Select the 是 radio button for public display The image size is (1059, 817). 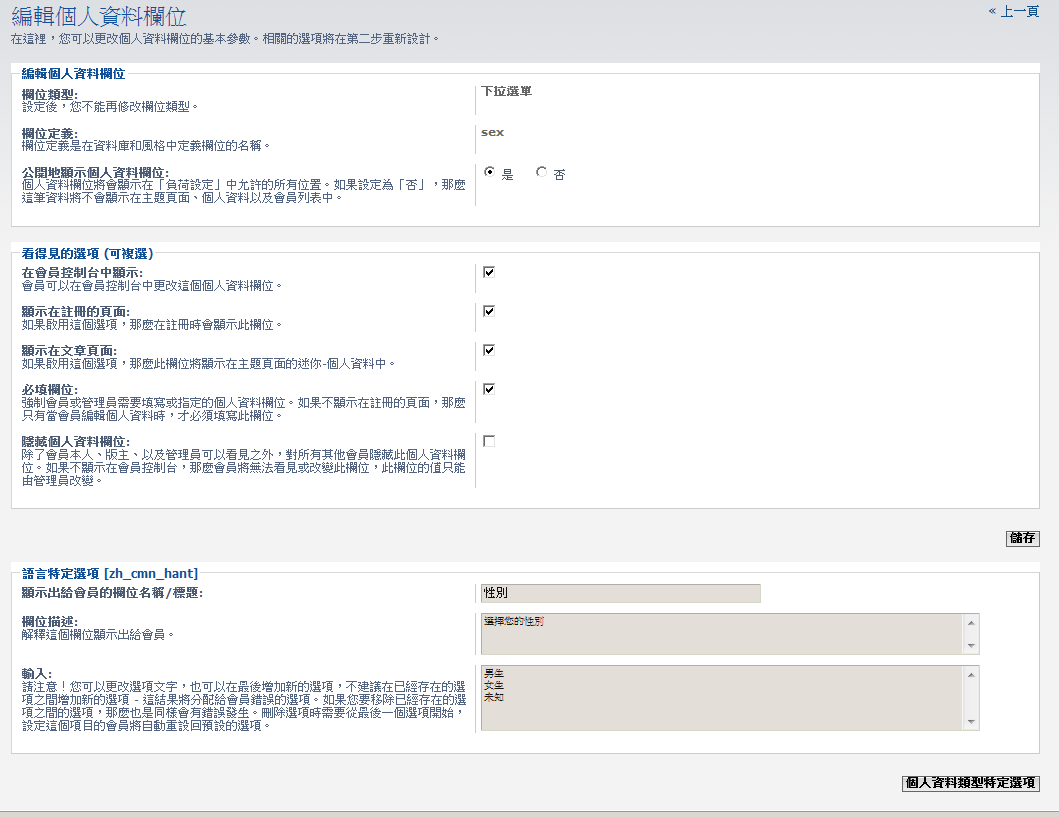pyautogui.click(x=490, y=172)
